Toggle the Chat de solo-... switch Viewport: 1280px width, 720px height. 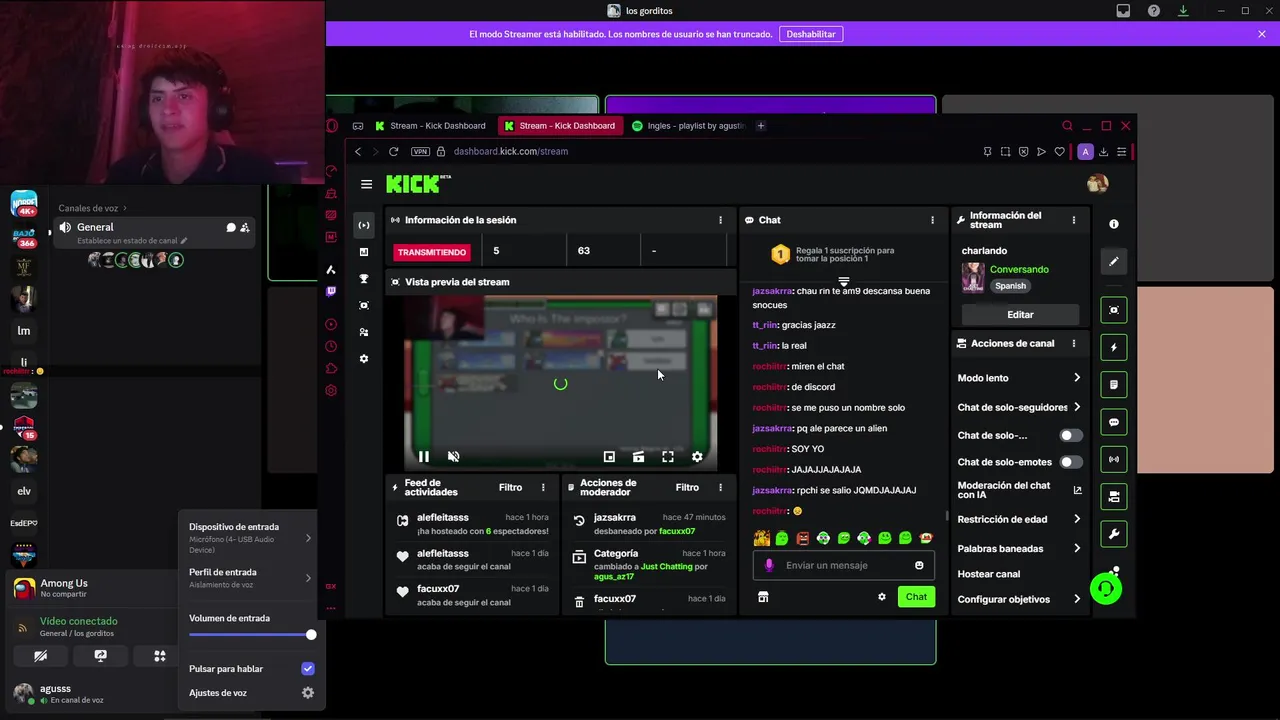1070,435
